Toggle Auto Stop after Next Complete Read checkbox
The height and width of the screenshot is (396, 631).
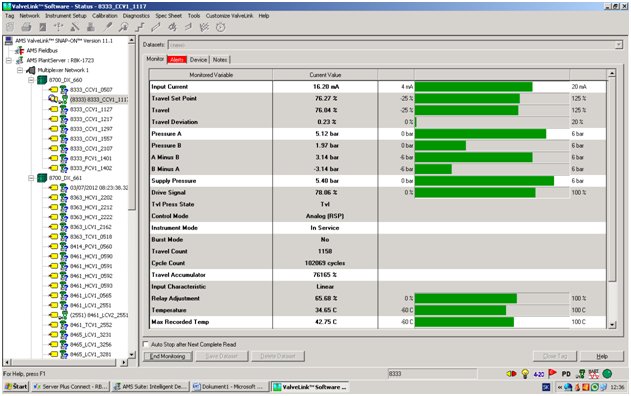[146, 344]
